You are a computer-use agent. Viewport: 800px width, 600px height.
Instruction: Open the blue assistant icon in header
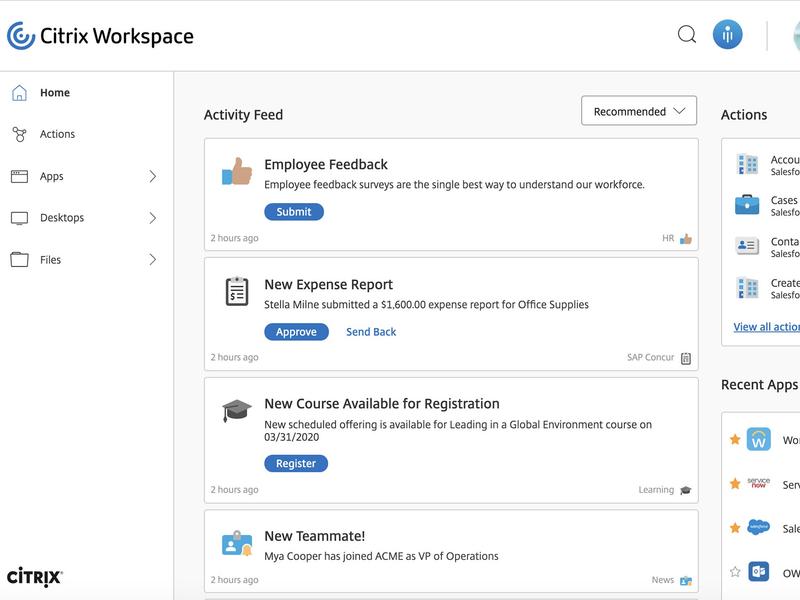[x=727, y=35]
